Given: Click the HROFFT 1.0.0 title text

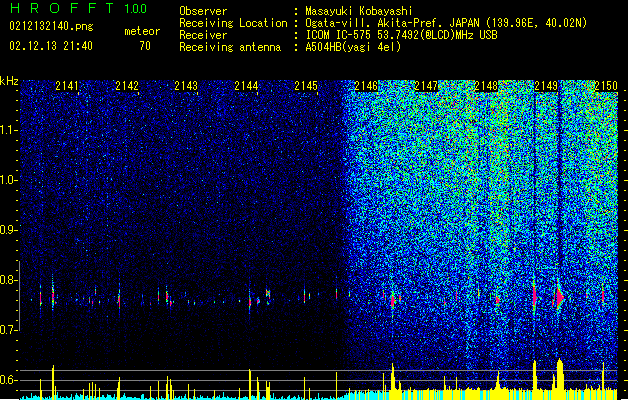Looking at the screenshot, I should (79, 8).
